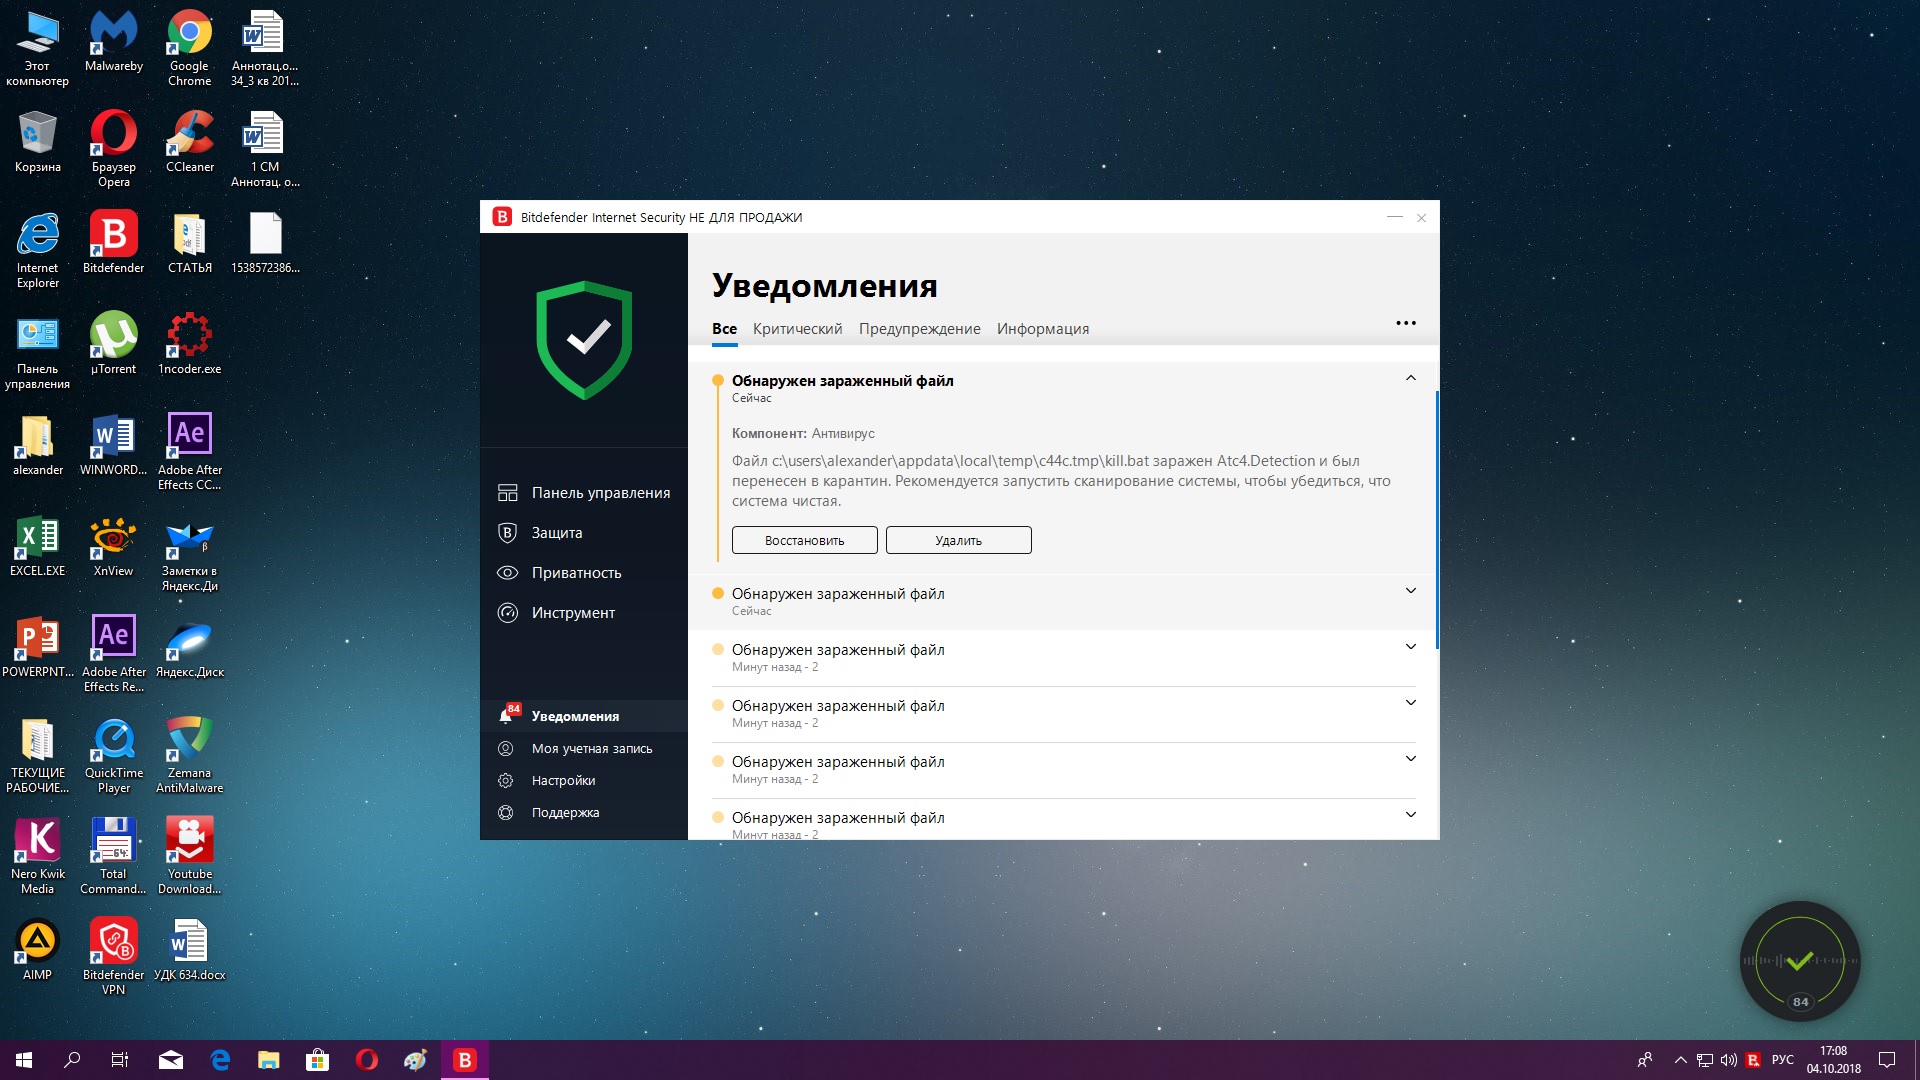This screenshot has height=1080, width=1920.
Task: Open the Dashboard panel icon in sidebar
Action: pos(507,493)
